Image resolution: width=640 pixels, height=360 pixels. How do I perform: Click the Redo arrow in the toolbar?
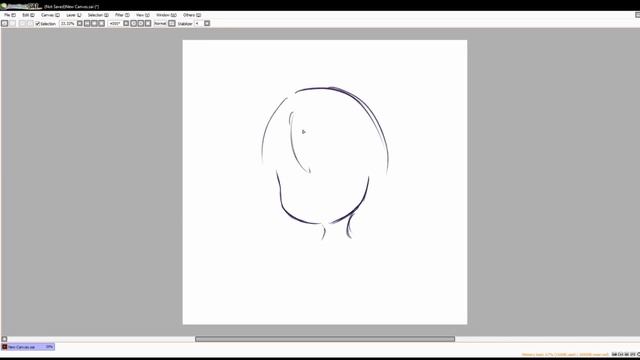click(x=12, y=24)
